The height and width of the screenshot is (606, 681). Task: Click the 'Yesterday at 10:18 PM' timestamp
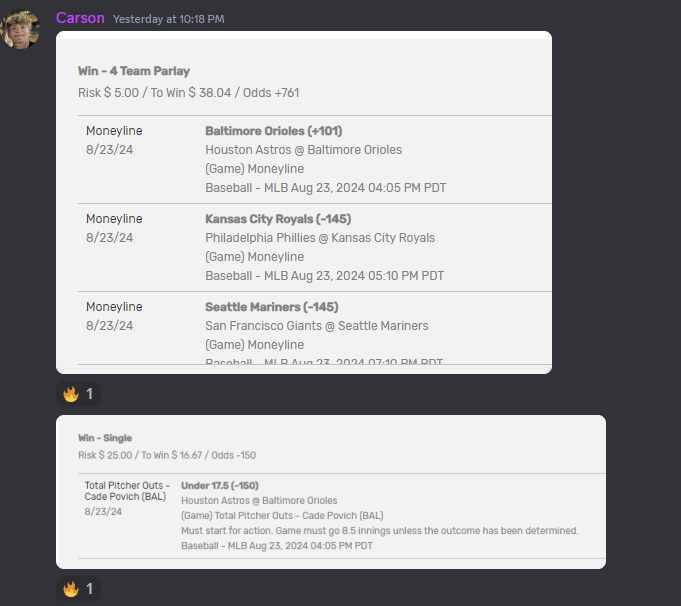[169, 19]
